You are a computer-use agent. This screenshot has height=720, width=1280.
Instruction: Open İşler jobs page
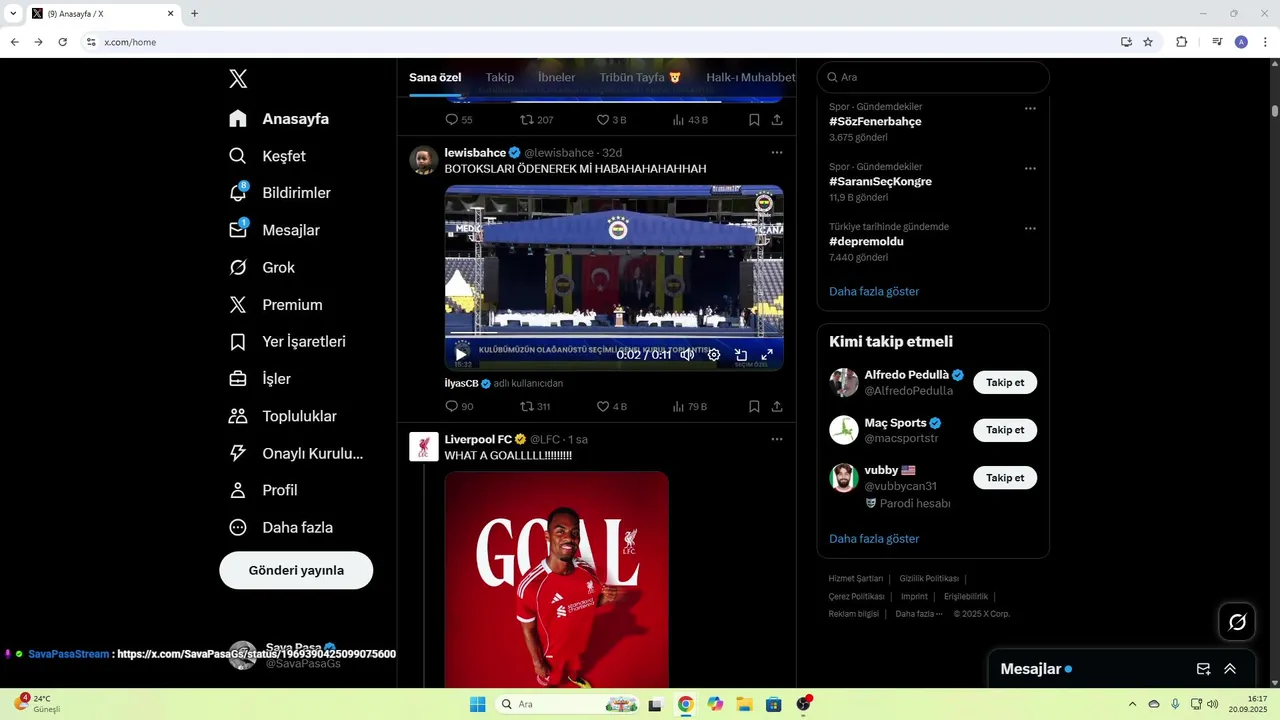(259, 379)
